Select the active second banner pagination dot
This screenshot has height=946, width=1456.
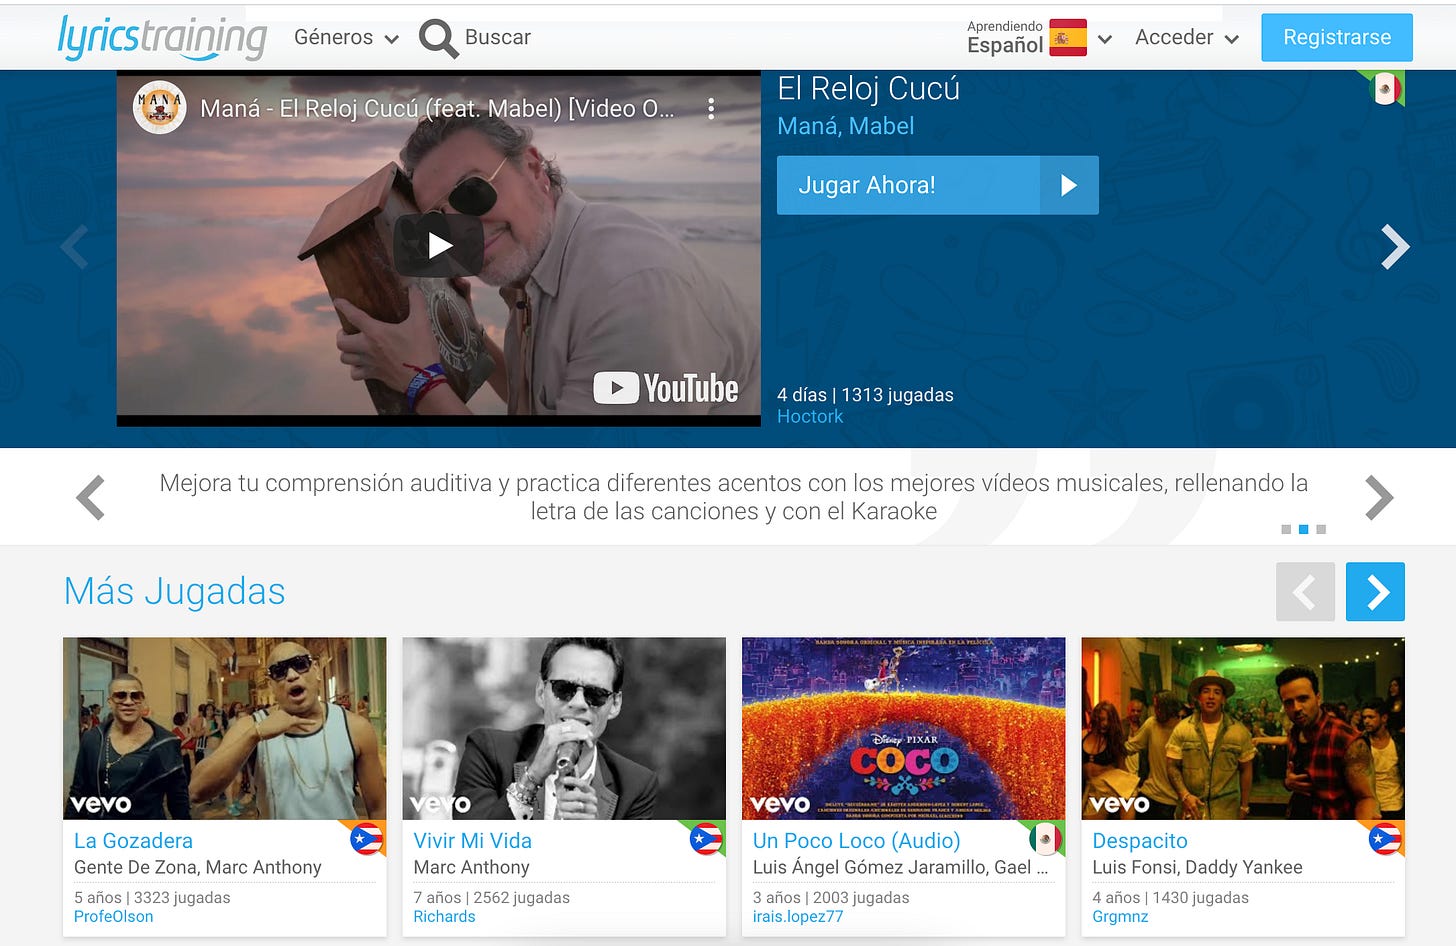click(1303, 529)
